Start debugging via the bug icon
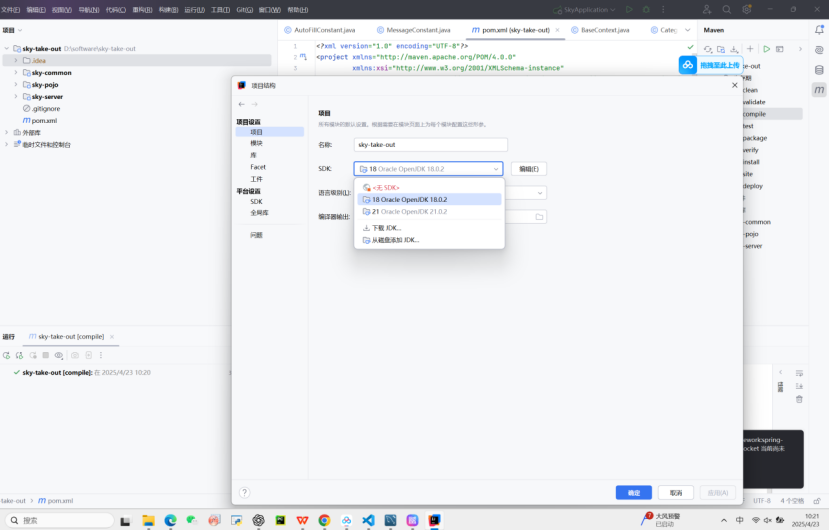 (x=646, y=10)
